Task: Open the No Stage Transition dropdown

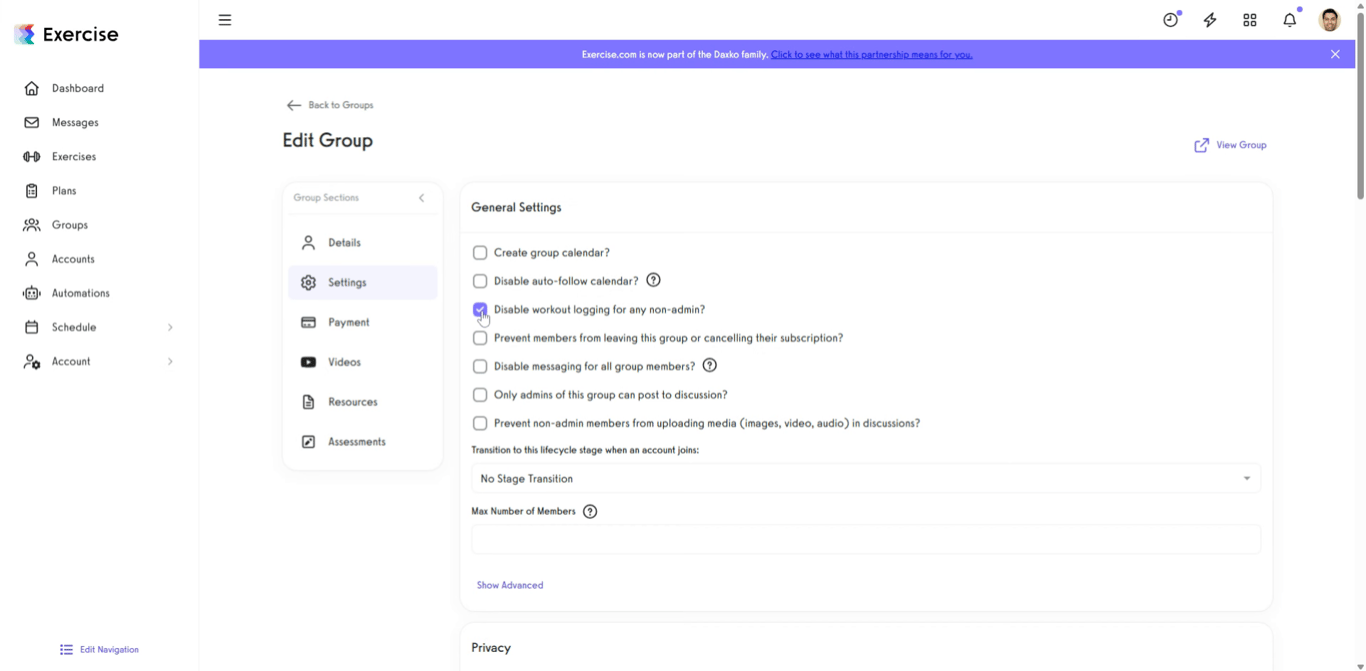Action: click(866, 478)
